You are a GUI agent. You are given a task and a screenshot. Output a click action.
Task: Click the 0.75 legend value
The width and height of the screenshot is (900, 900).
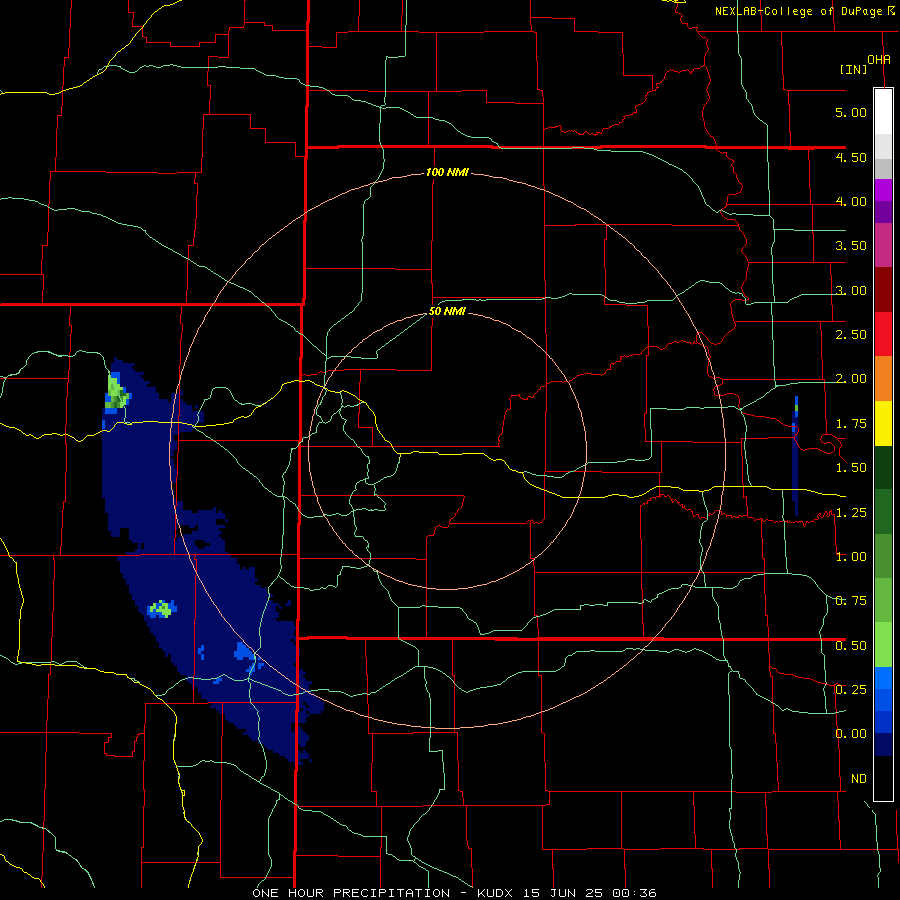tap(851, 601)
